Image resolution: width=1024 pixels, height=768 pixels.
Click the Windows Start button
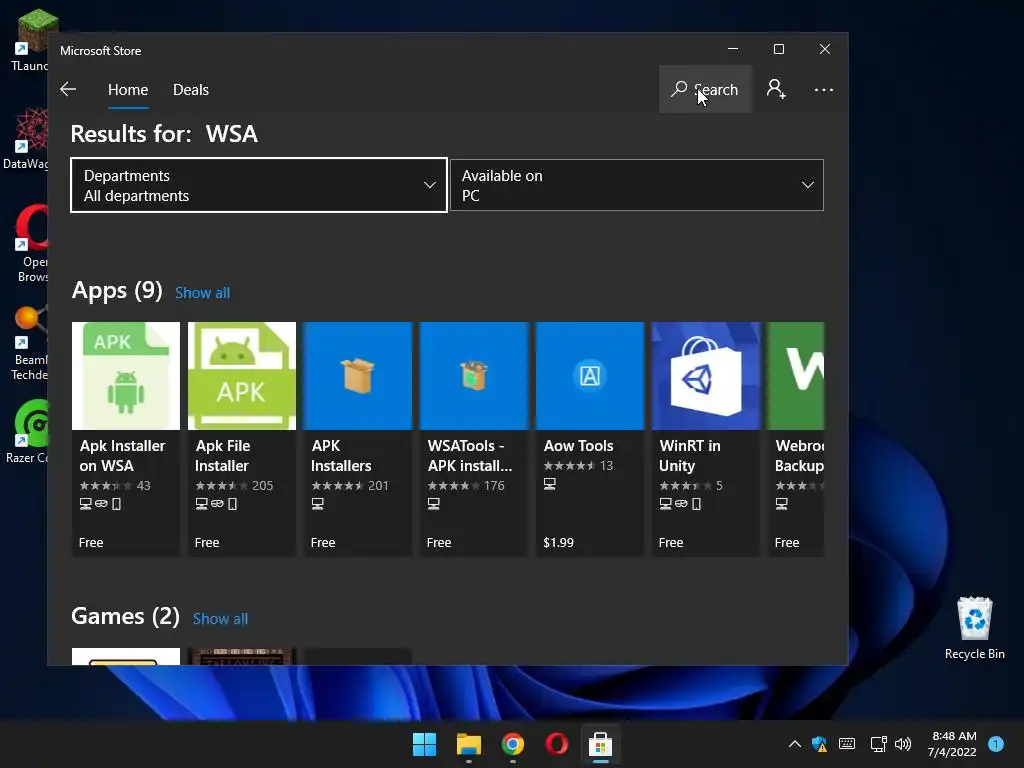424,744
